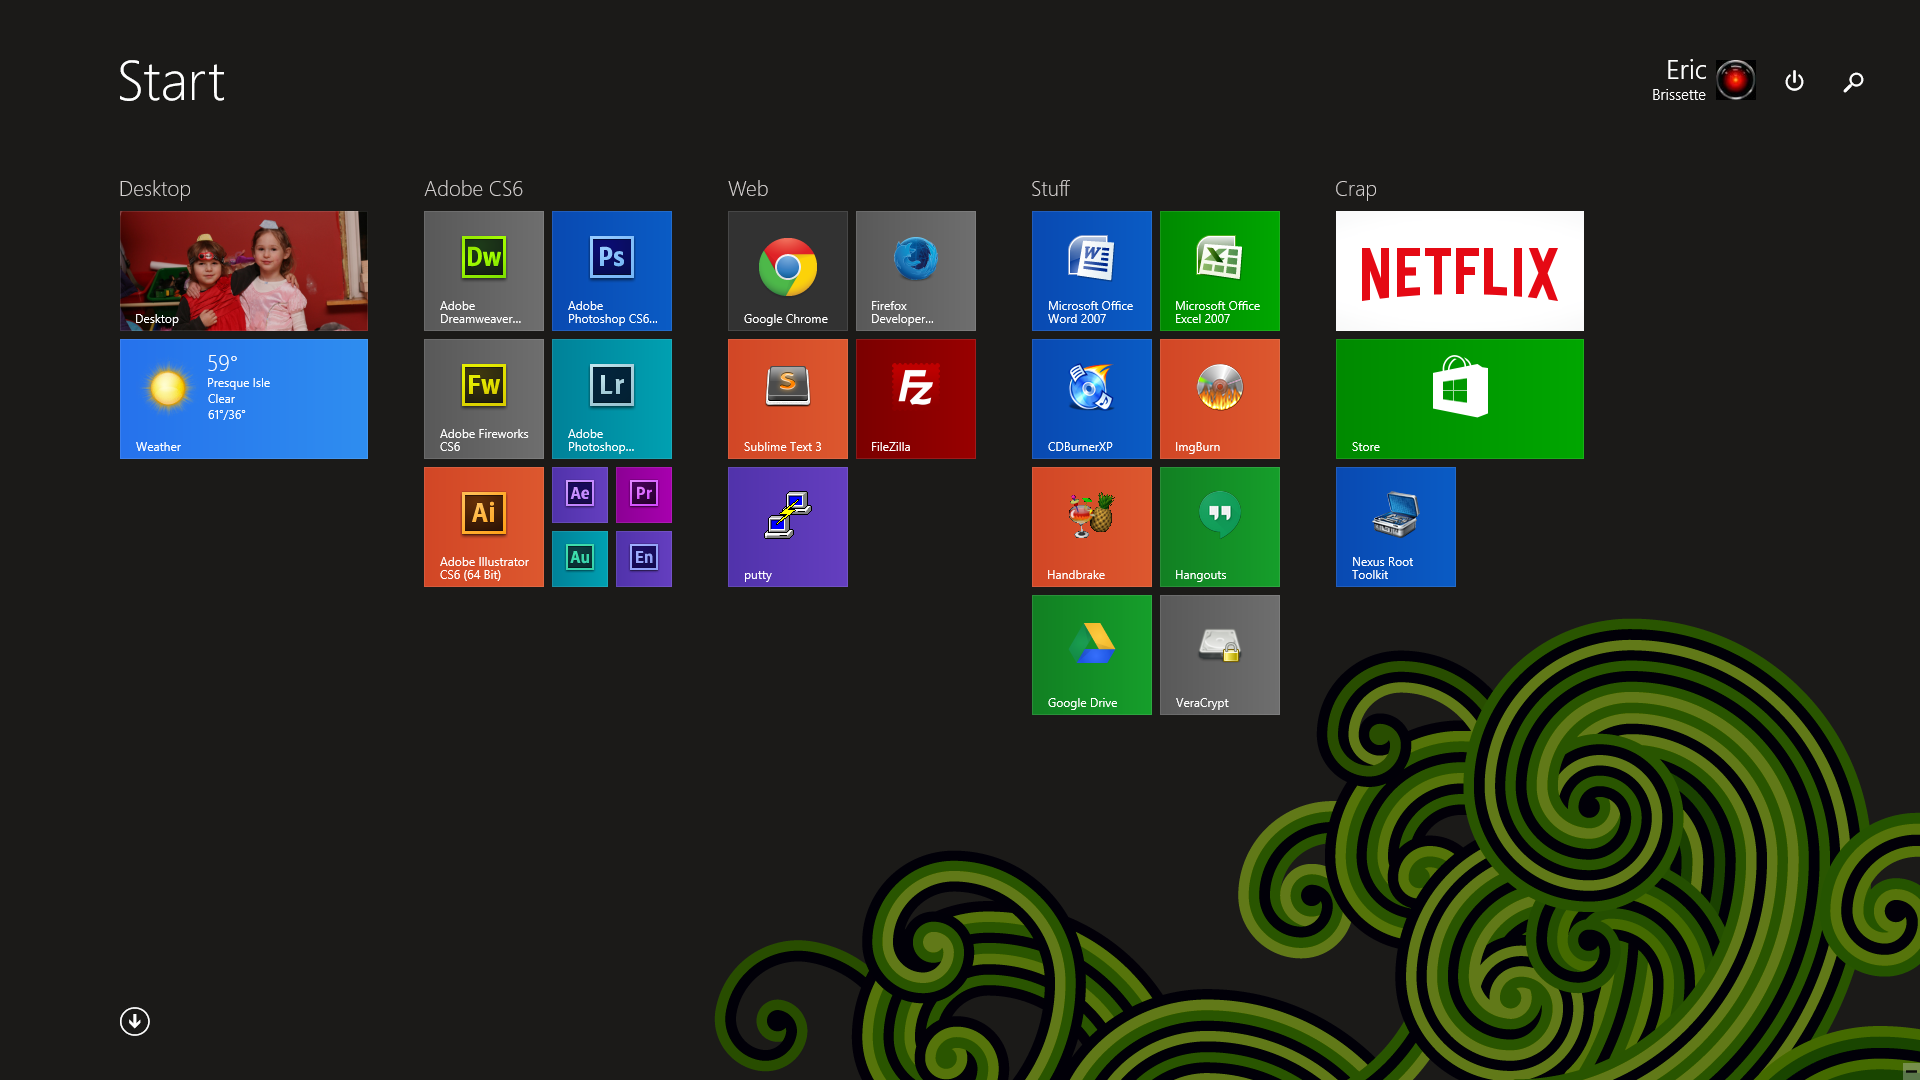Screen dimensions: 1920x1080
Task: Launch Firefox Developer Edition tile
Action: (x=916, y=271)
